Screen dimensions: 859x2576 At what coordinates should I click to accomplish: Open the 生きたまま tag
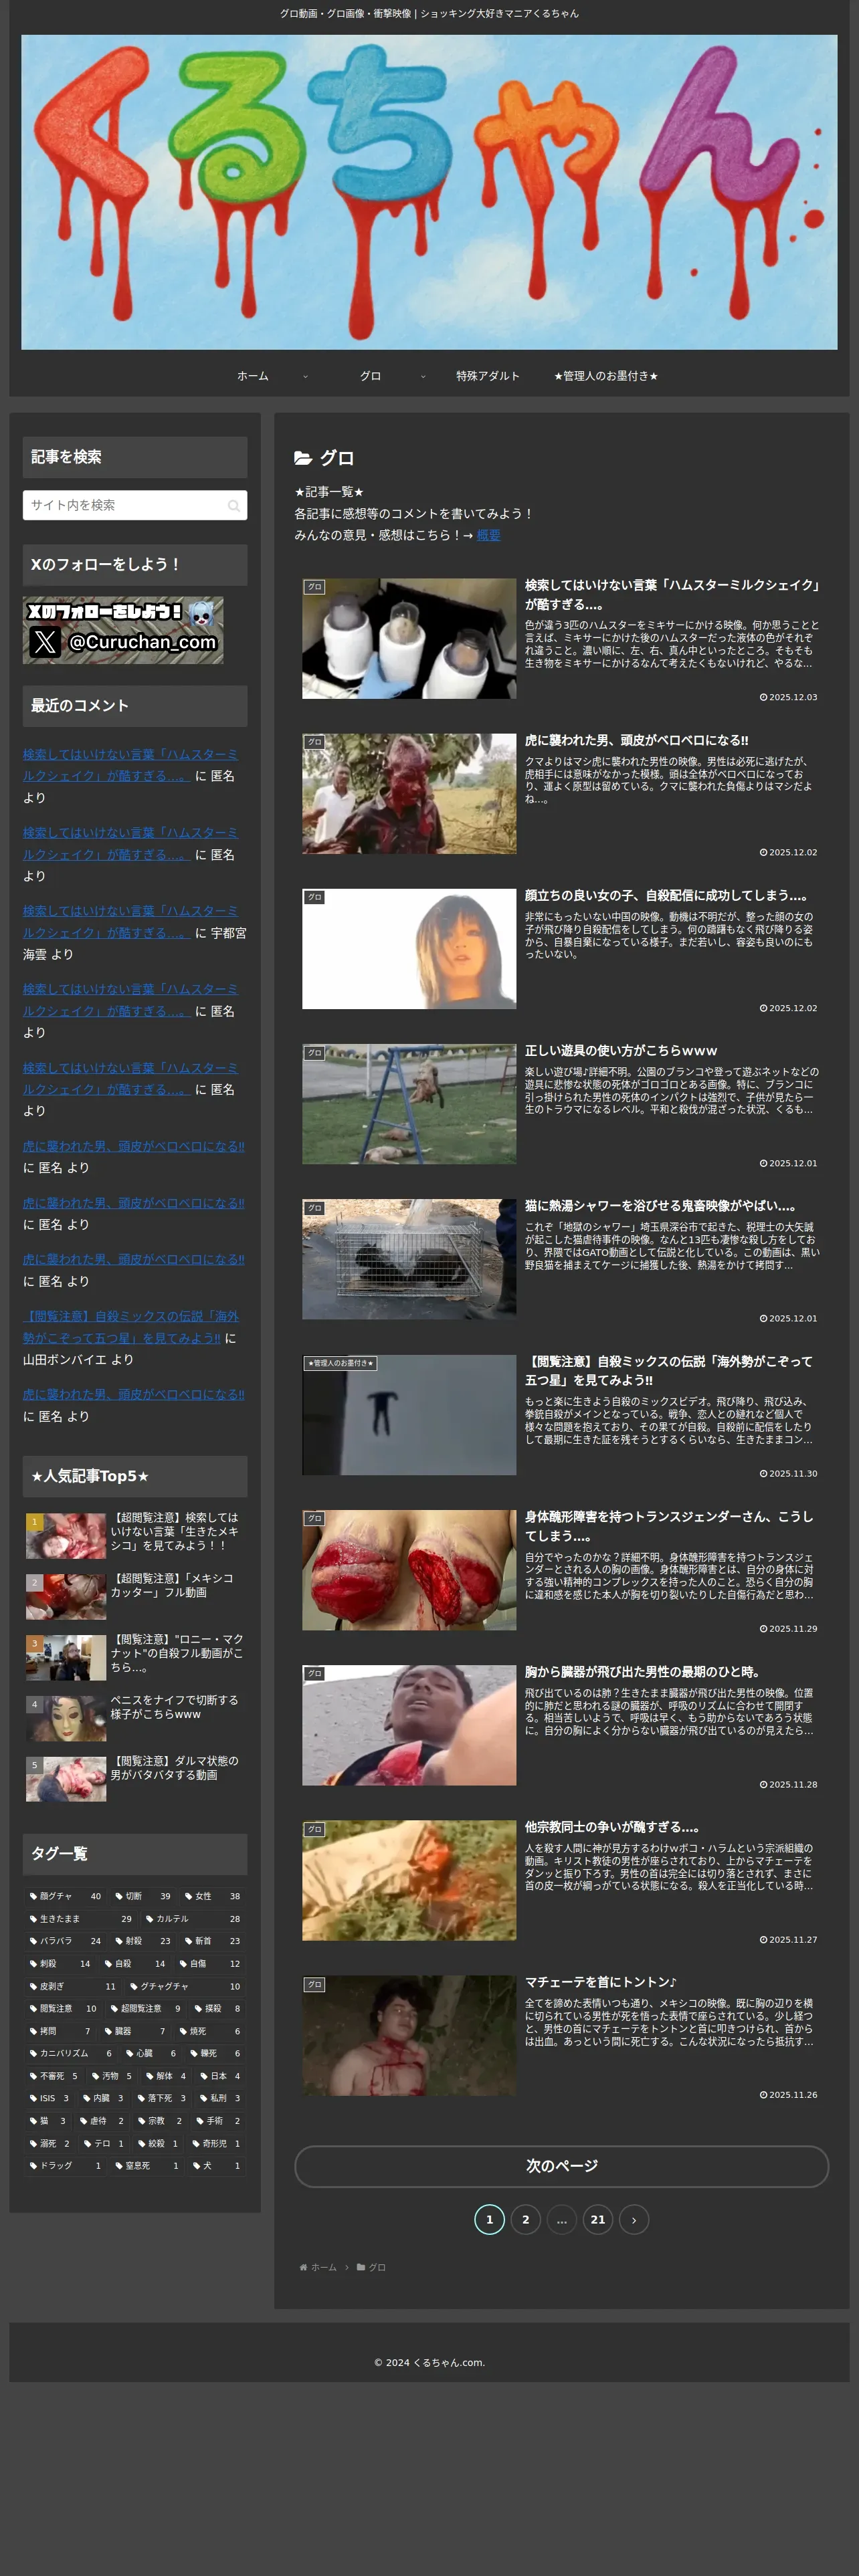[x=81, y=1919]
